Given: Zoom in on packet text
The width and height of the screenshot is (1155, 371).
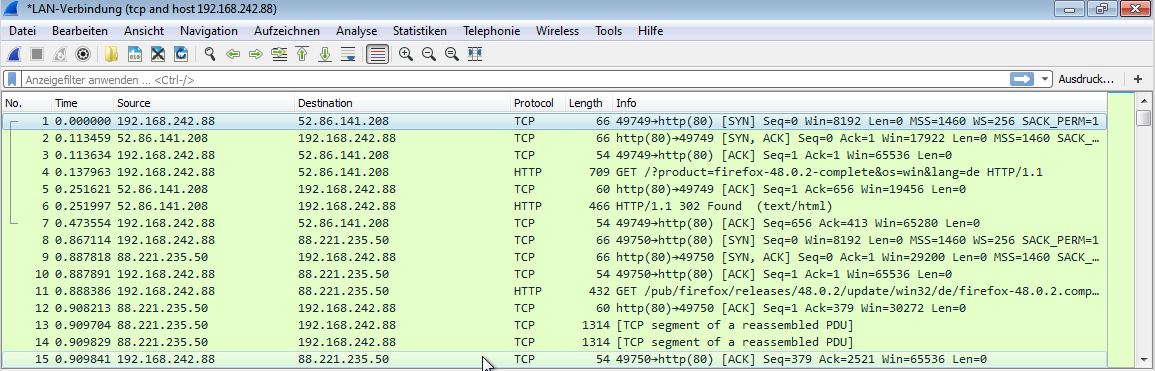Looking at the screenshot, I should point(405,54).
